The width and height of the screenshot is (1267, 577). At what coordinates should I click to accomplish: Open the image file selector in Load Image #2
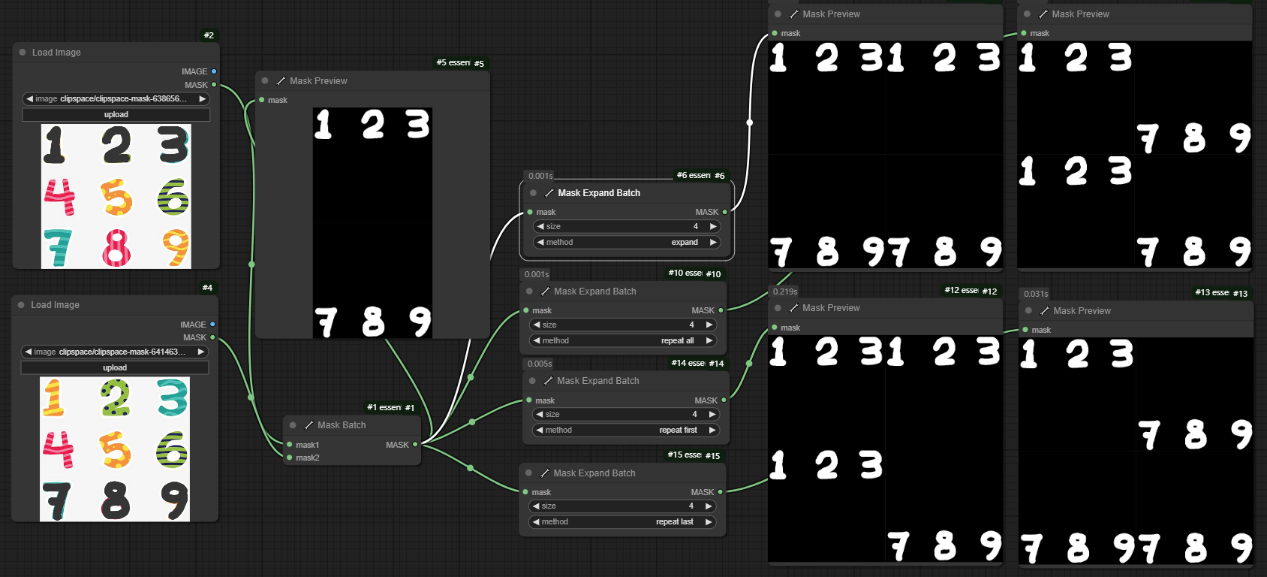(116, 99)
